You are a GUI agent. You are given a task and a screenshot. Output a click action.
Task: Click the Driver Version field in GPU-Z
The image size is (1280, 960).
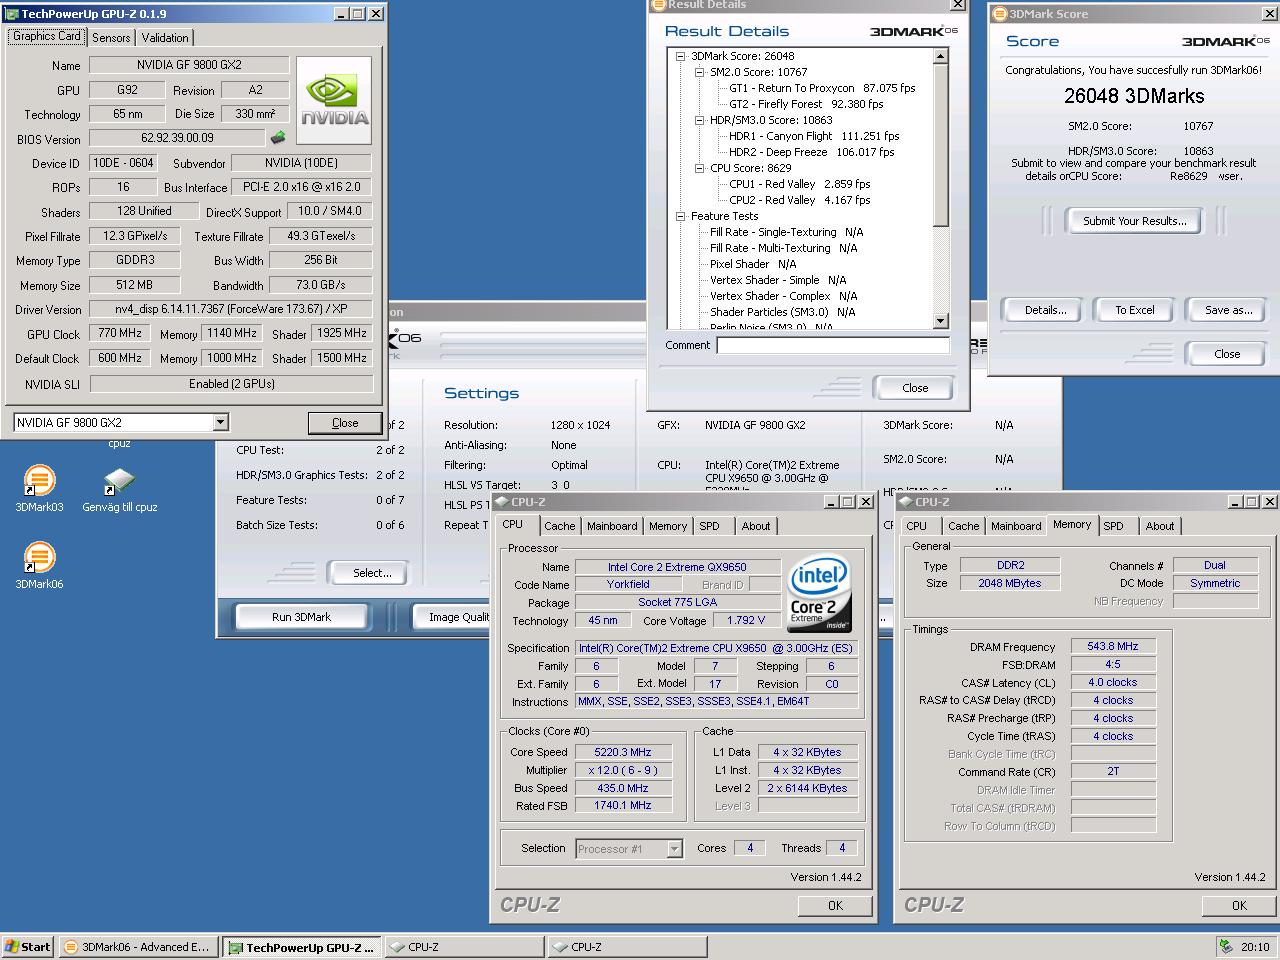pos(231,309)
